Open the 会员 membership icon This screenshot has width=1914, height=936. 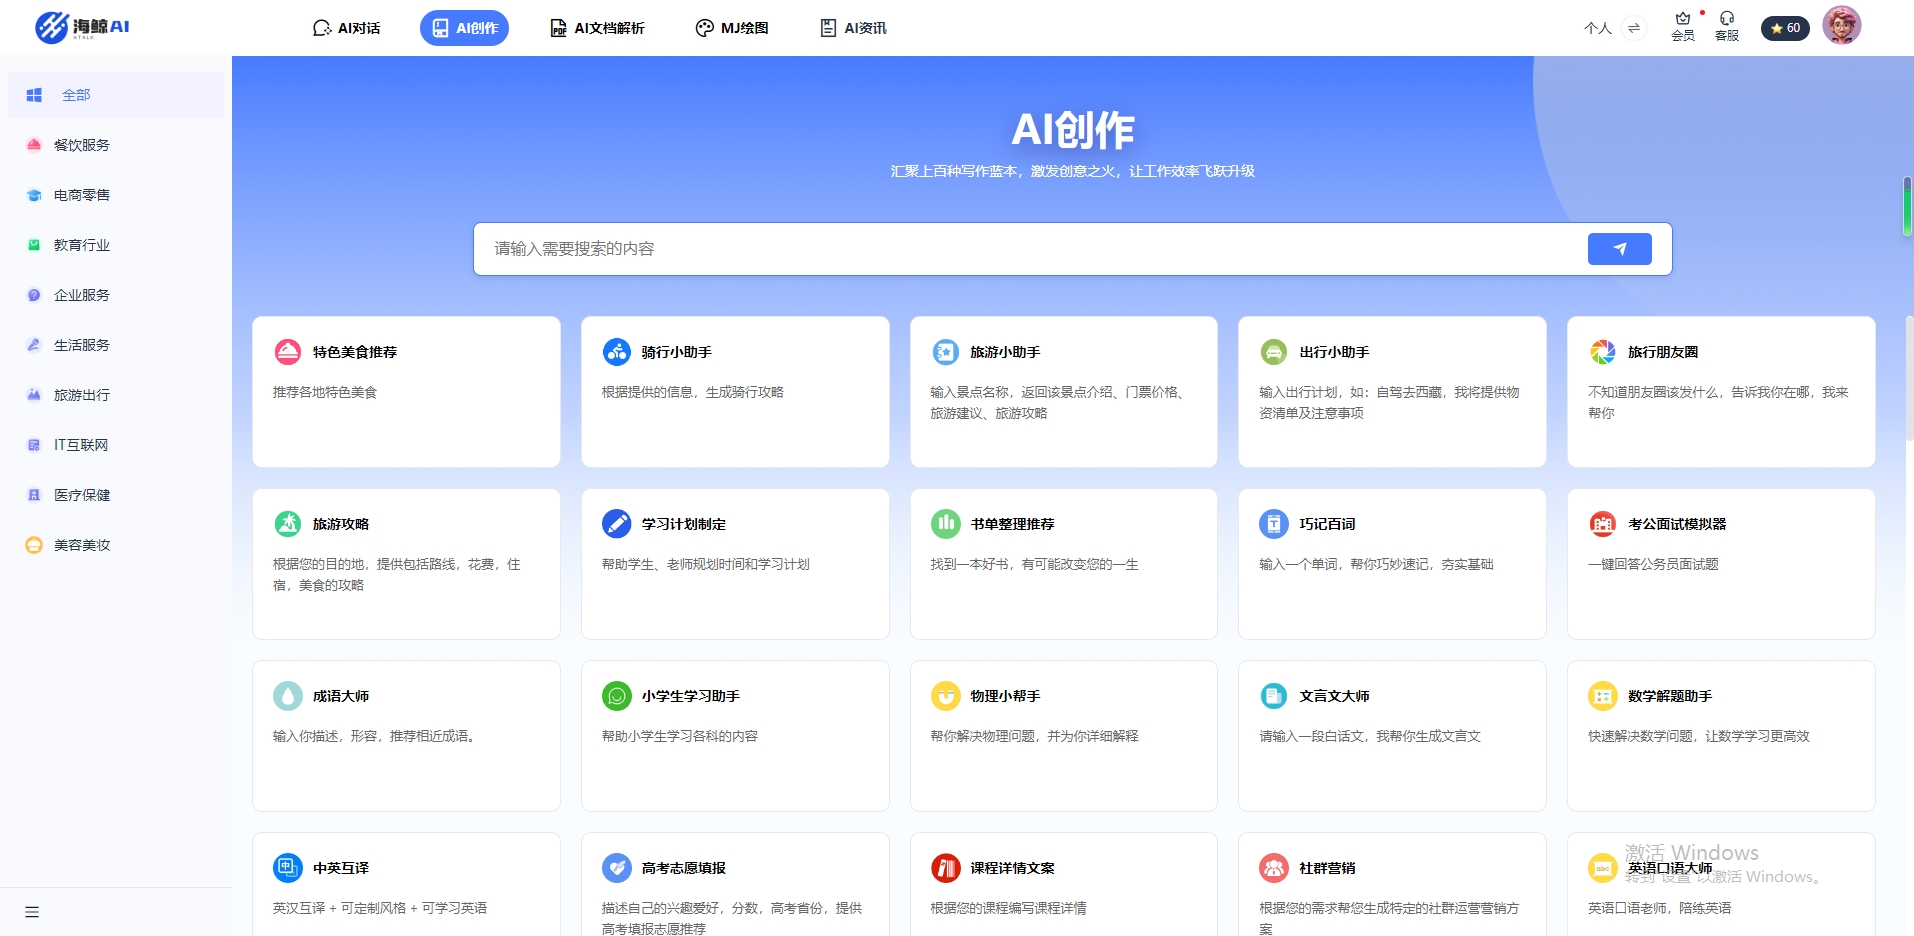(1683, 27)
